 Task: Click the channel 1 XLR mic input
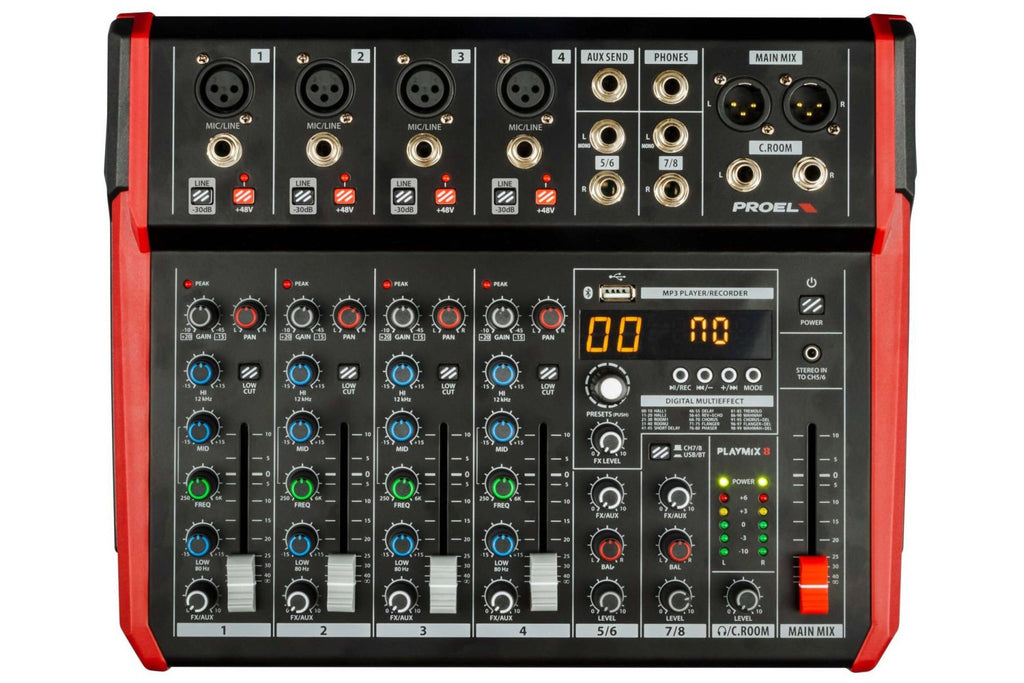pyautogui.click(x=224, y=87)
